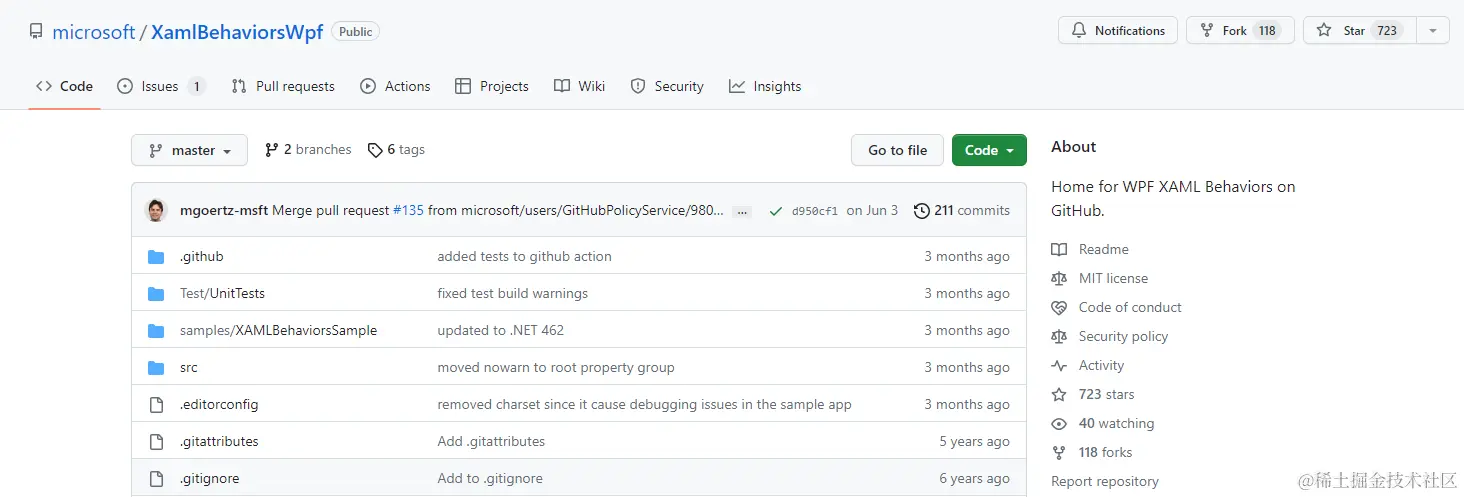Open the .github folder
Image resolution: width=1464 pixels, height=497 pixels.
(x=202, y=257)
